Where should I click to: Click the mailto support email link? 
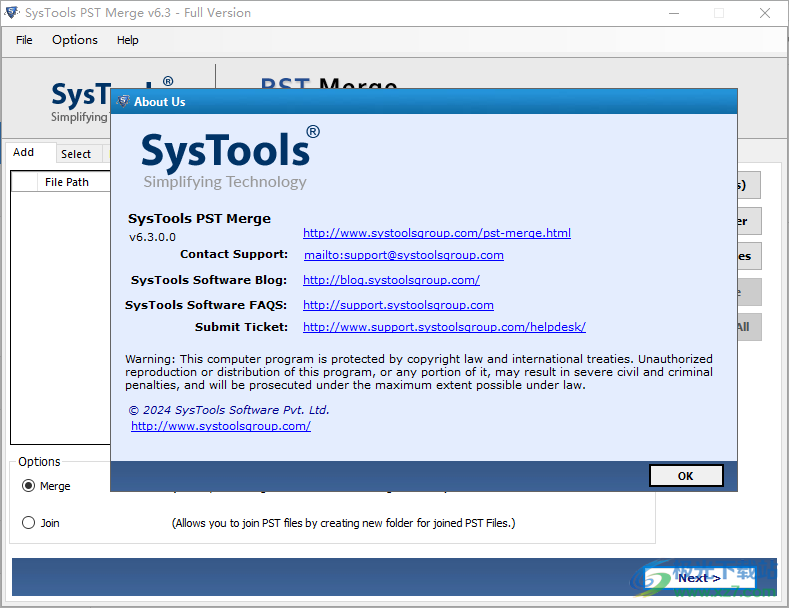pos(404,255)
